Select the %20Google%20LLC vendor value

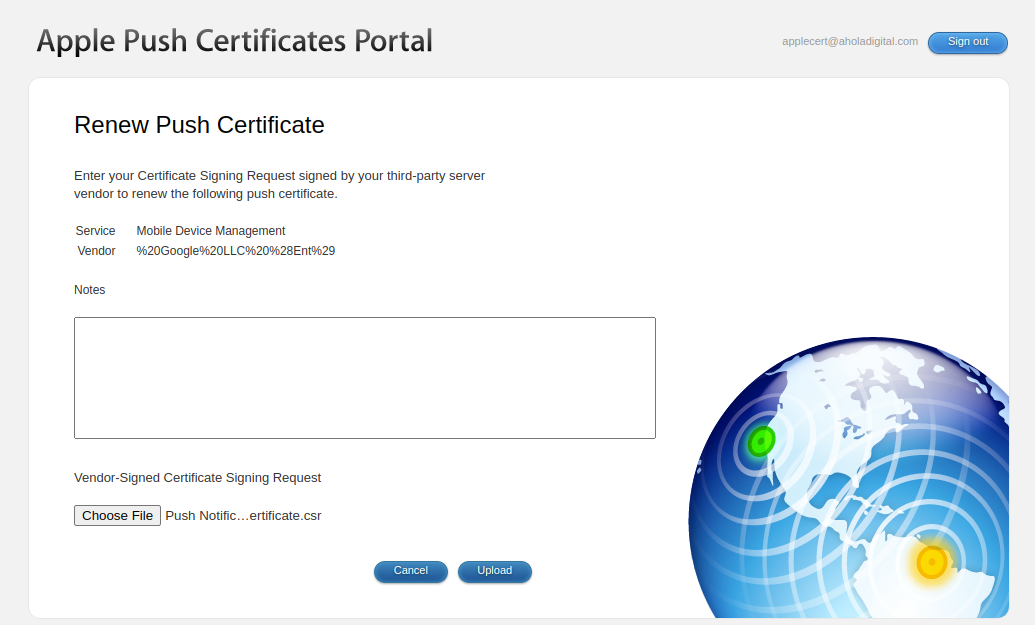pyautogui.click(x=236, y=251)
